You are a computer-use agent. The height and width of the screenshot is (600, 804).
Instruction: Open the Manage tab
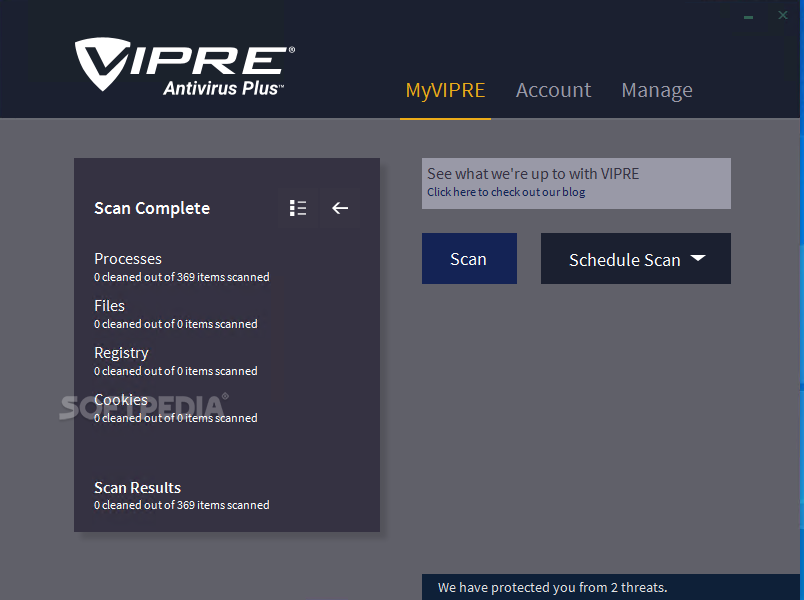click(657, 91)
